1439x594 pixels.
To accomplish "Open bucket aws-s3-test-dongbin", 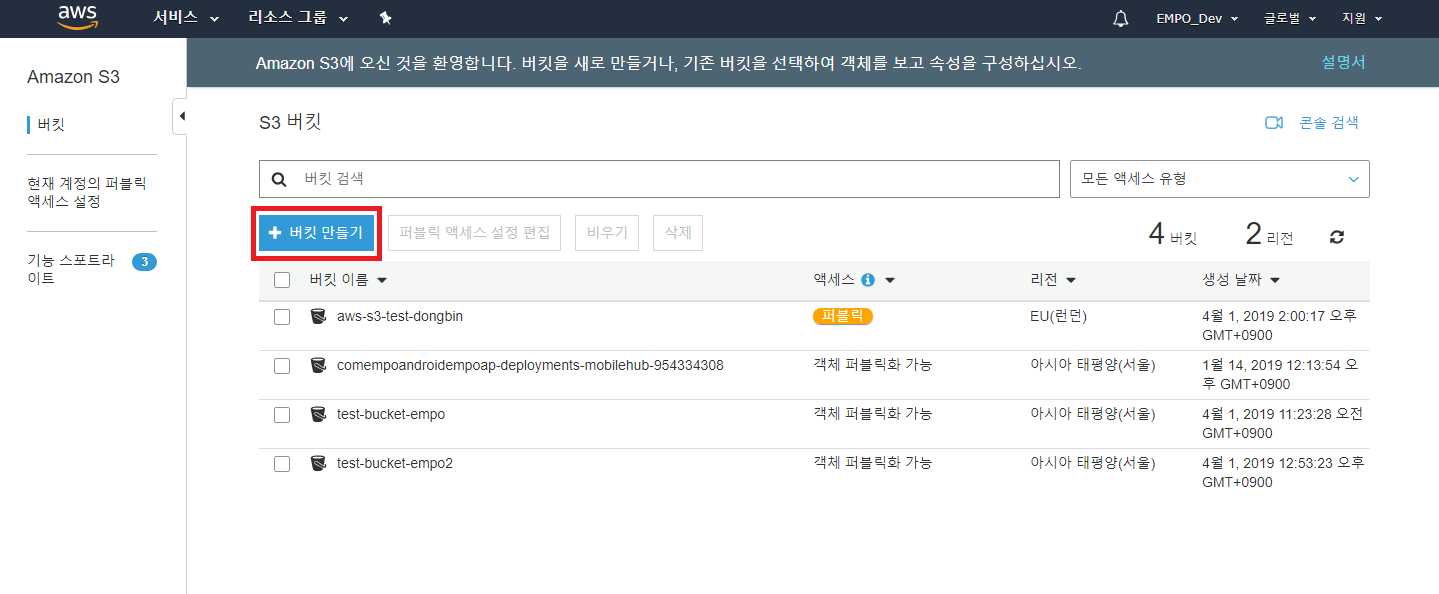I will tap(400, 316).
